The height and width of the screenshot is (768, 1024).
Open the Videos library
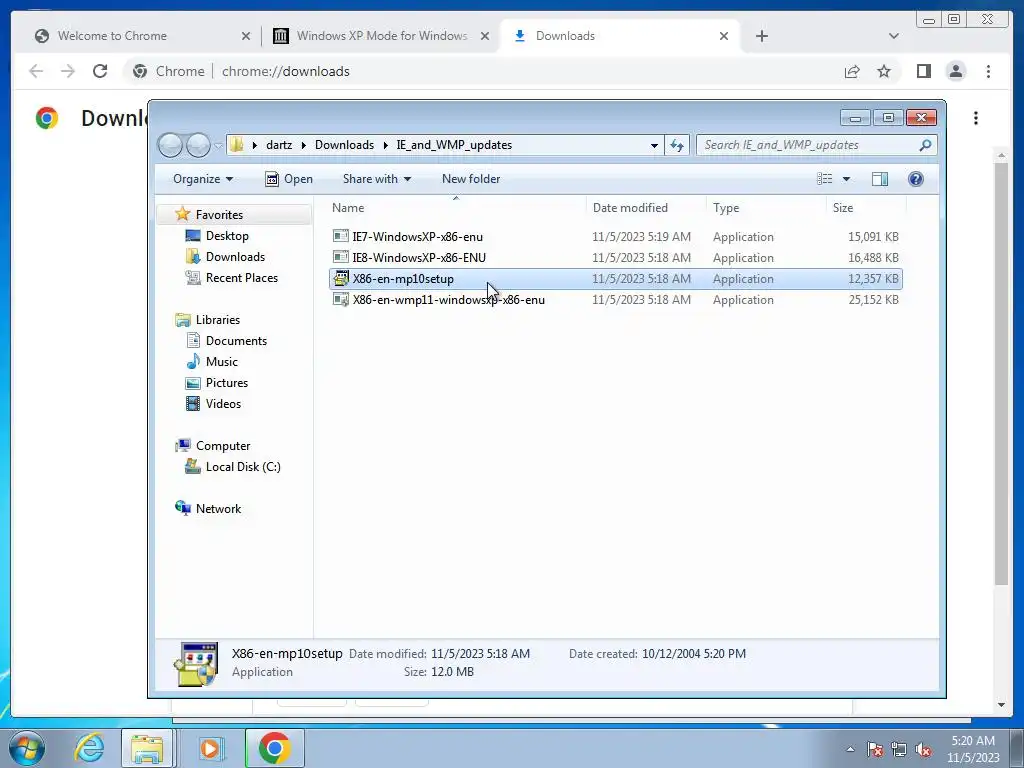223,404
